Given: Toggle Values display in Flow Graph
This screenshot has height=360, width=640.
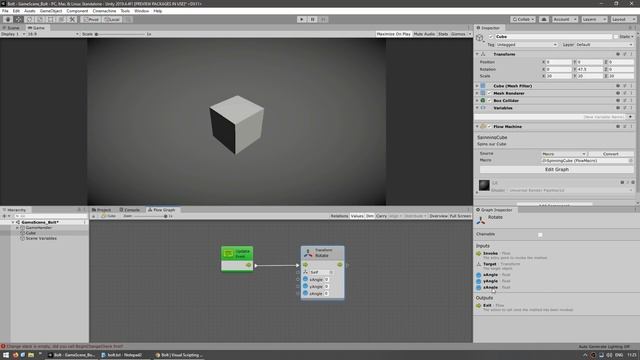Looking at the screenshot, I should (x=357, y=216).
